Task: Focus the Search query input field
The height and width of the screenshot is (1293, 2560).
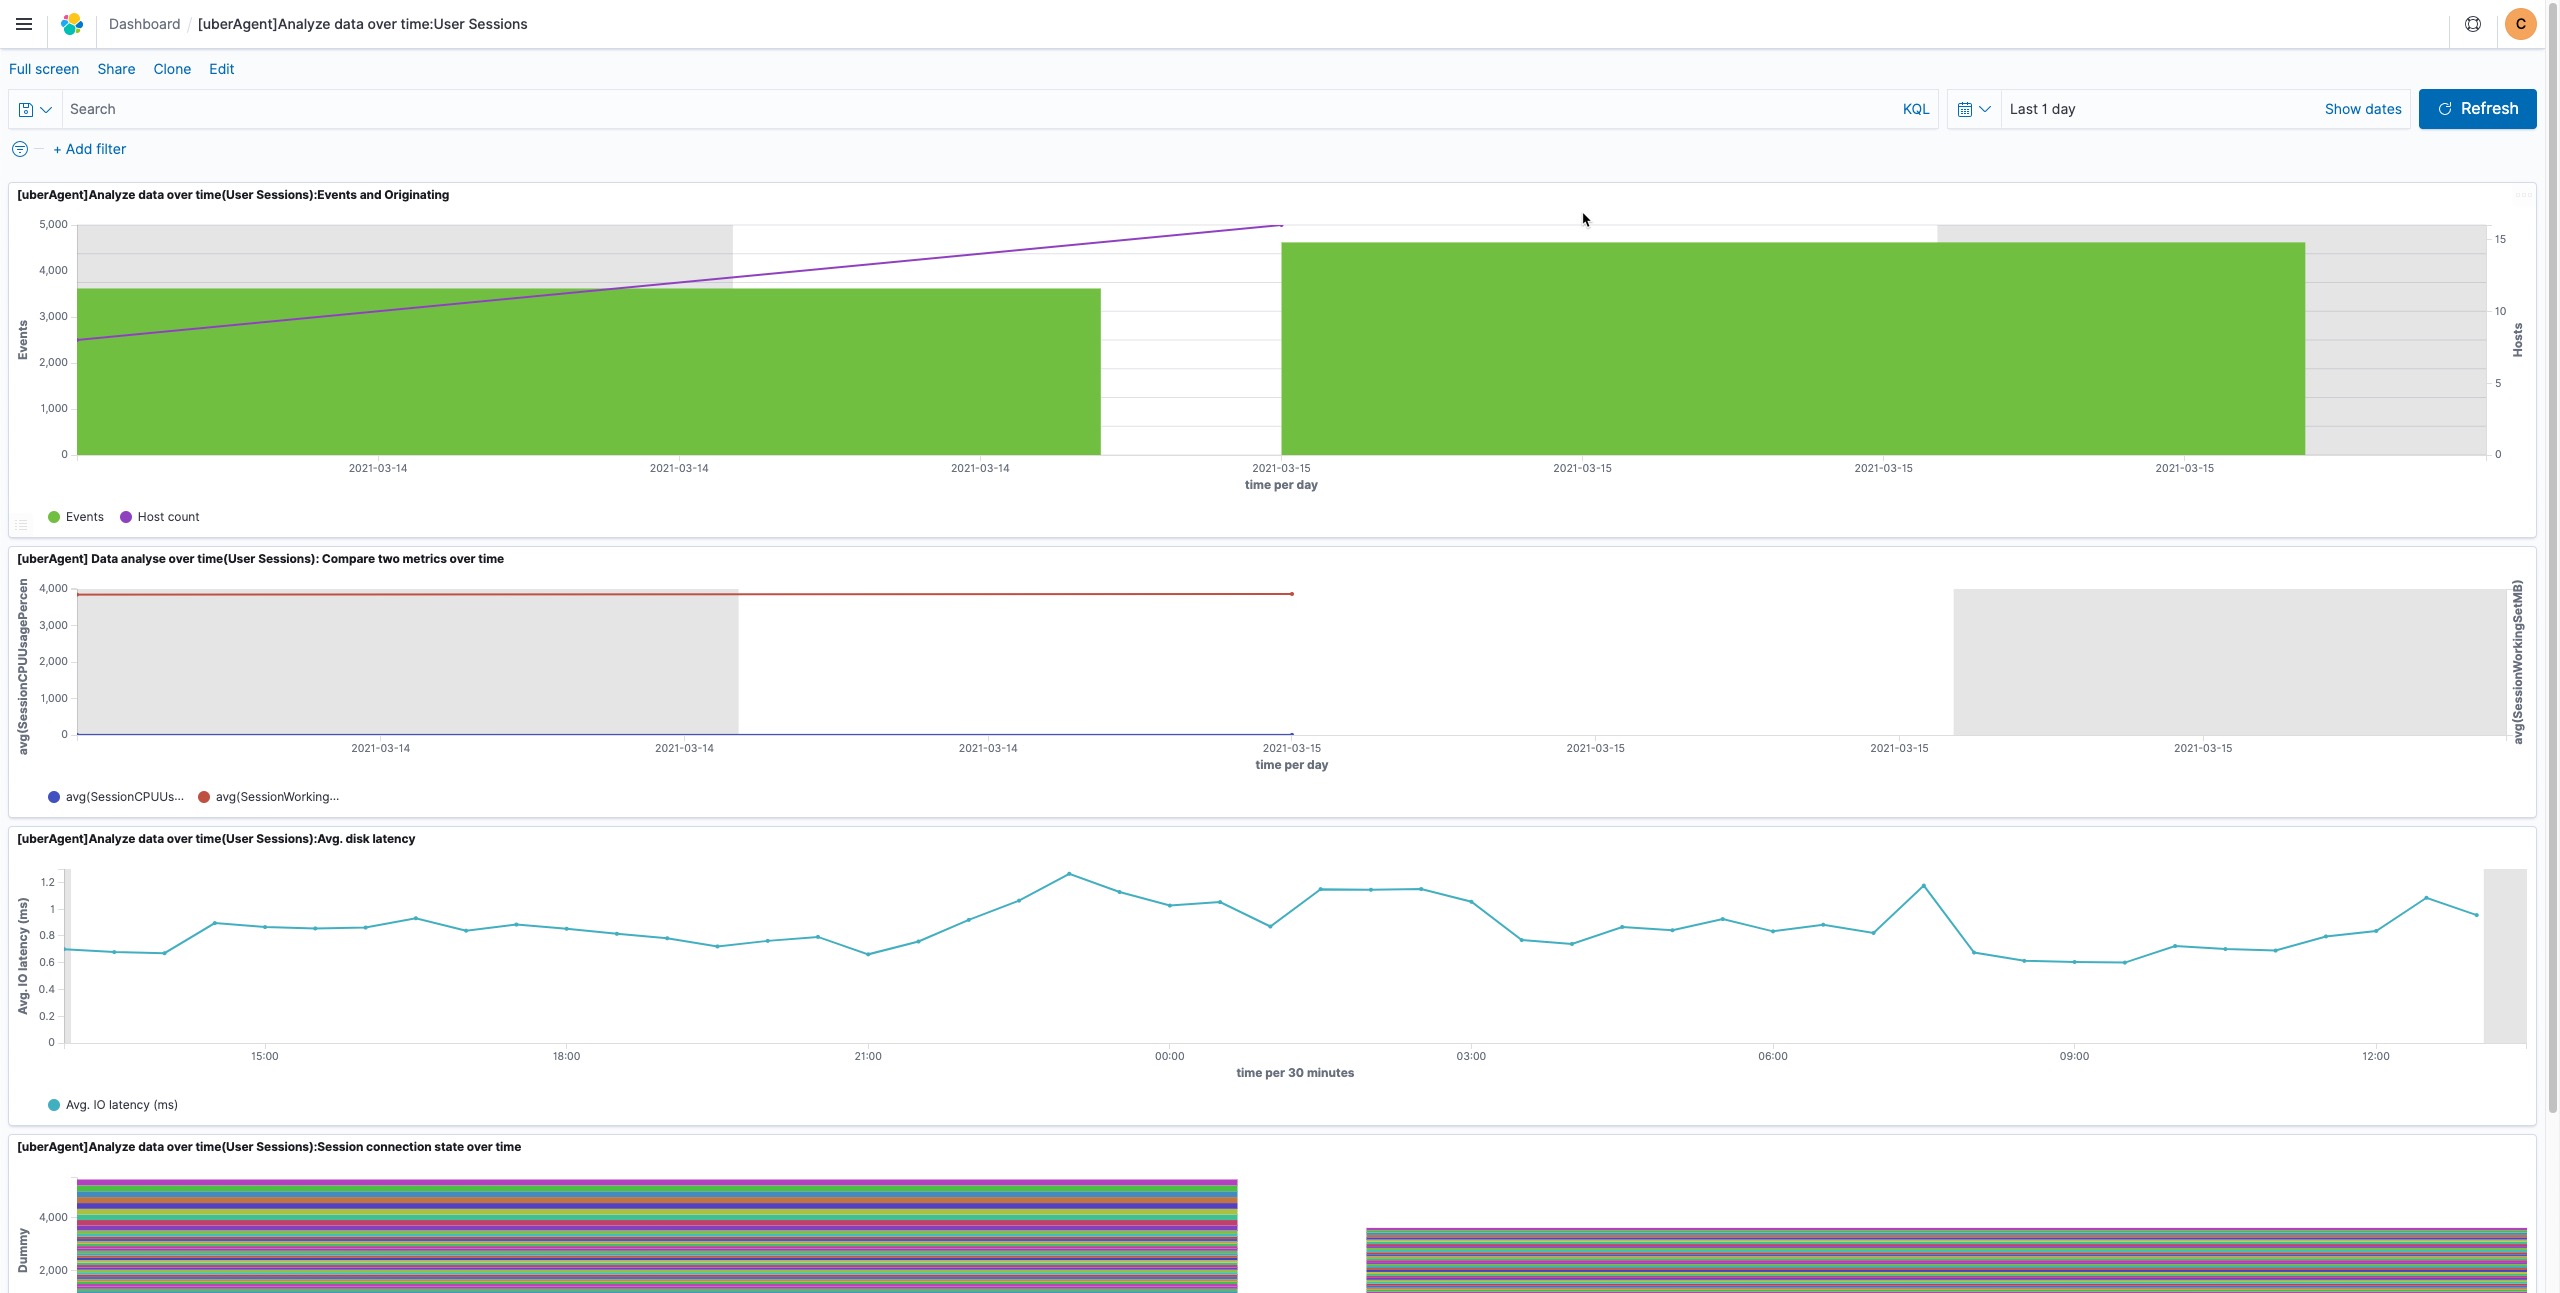Action: tap(980, 109)
